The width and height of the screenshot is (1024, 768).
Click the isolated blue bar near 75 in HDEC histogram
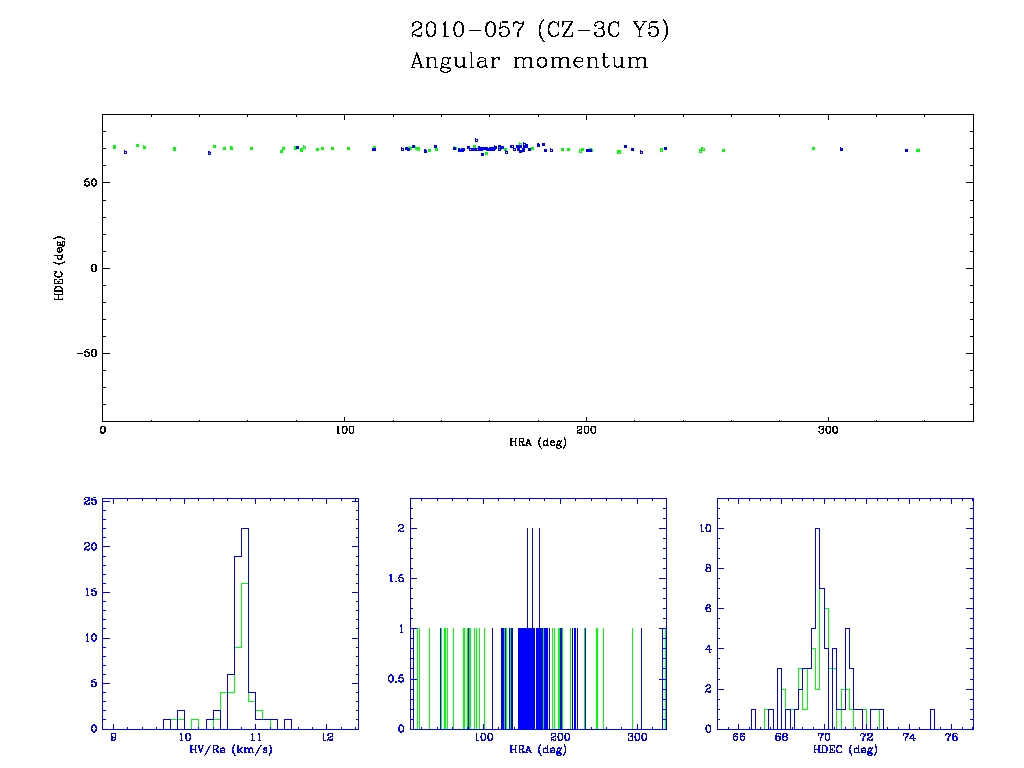coord(932,718)
